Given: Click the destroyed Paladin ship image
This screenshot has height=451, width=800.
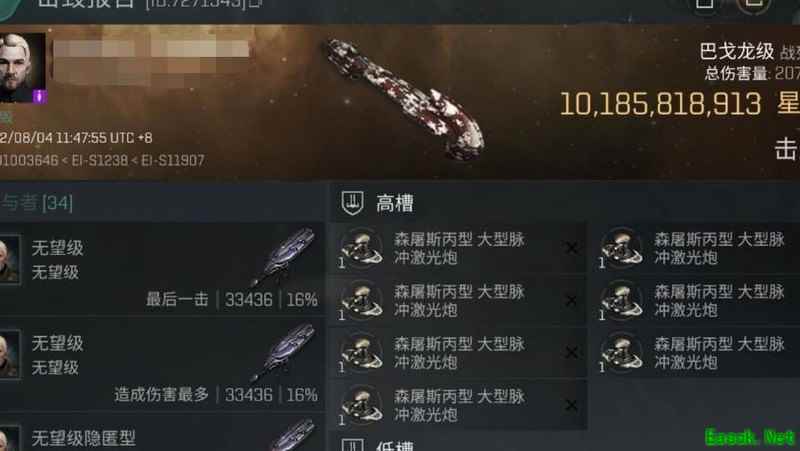Looking at the screenshot, I should (x=405, y=98).
